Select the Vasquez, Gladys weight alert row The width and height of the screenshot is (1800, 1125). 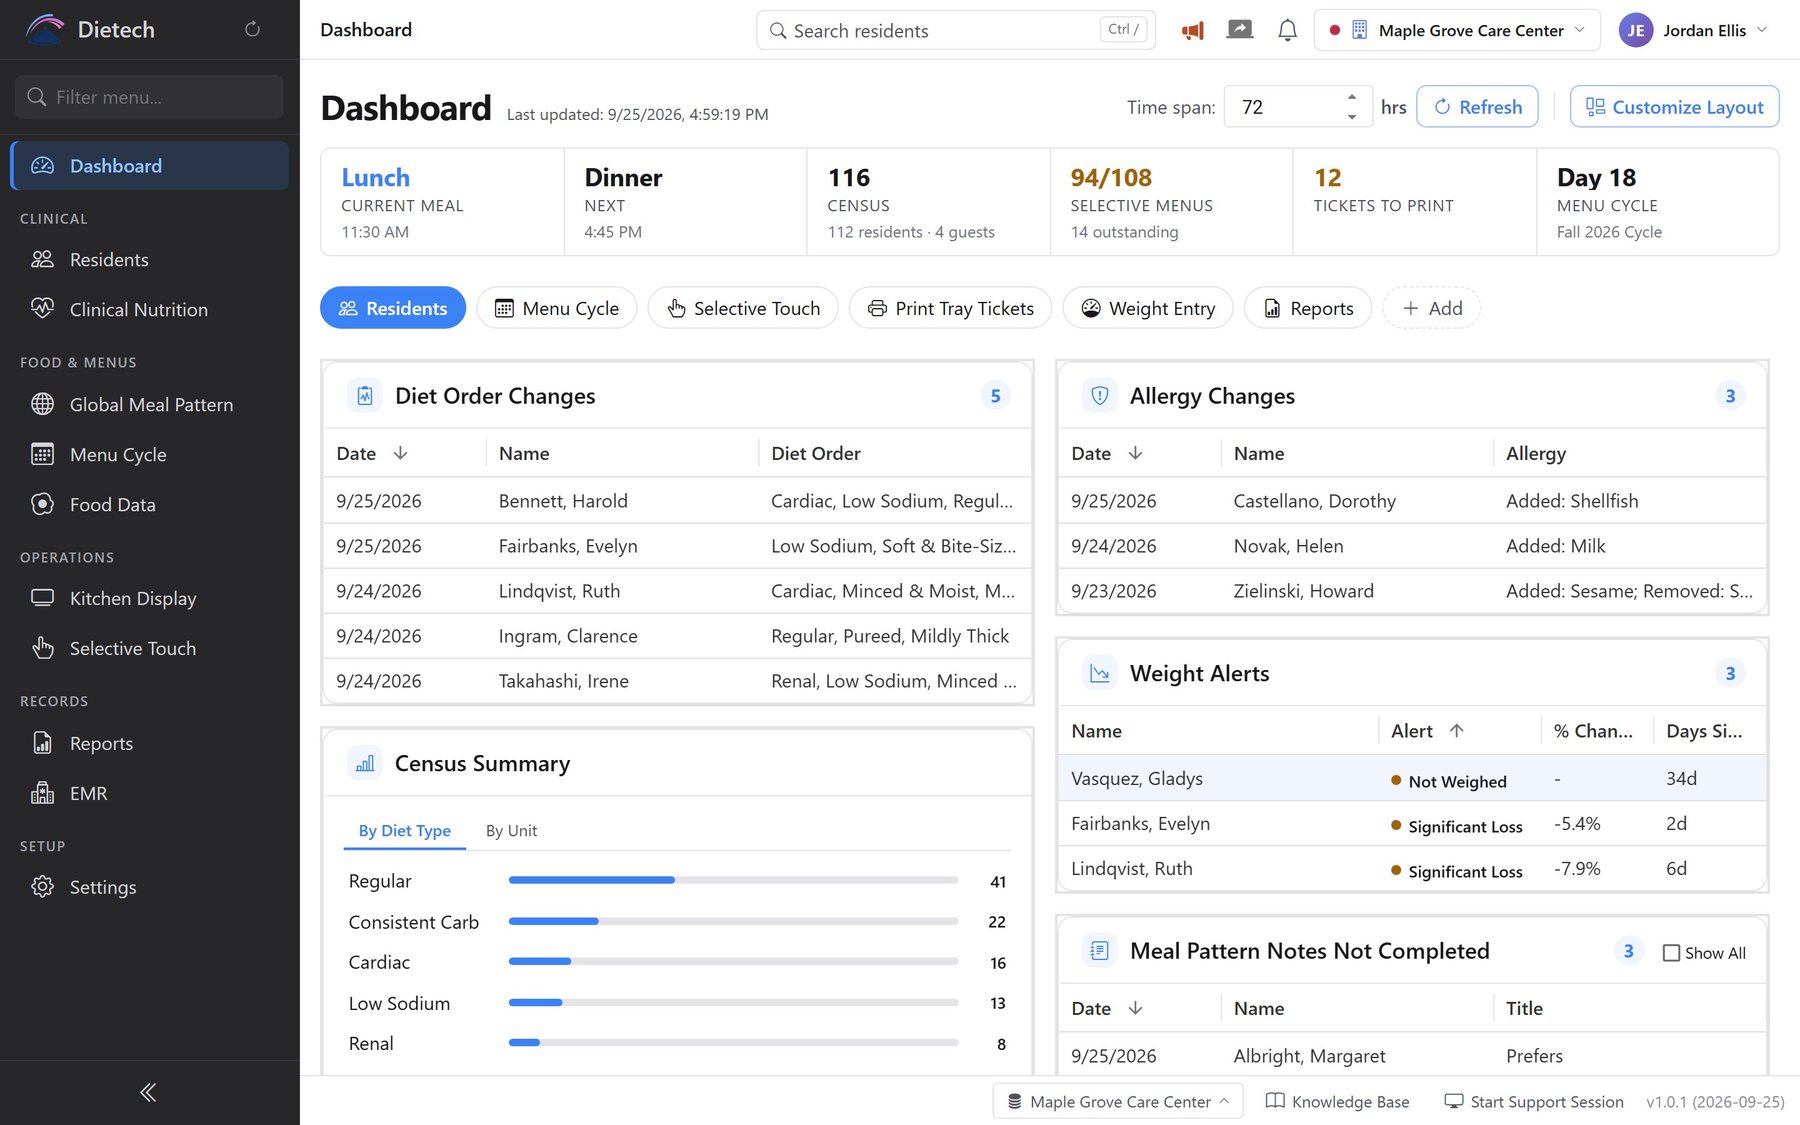1412,778
